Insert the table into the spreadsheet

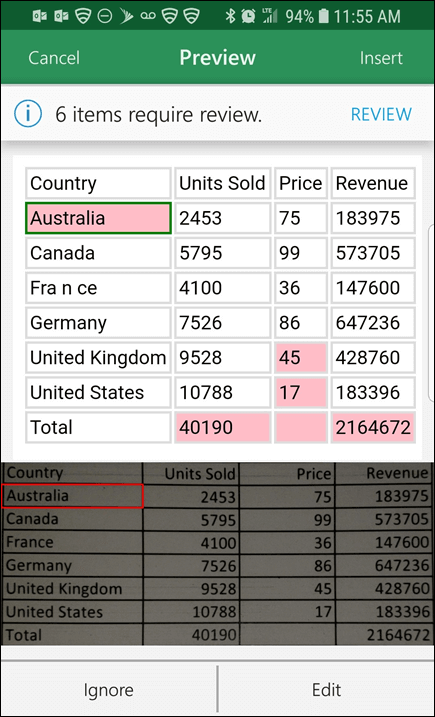click(381, 58)
